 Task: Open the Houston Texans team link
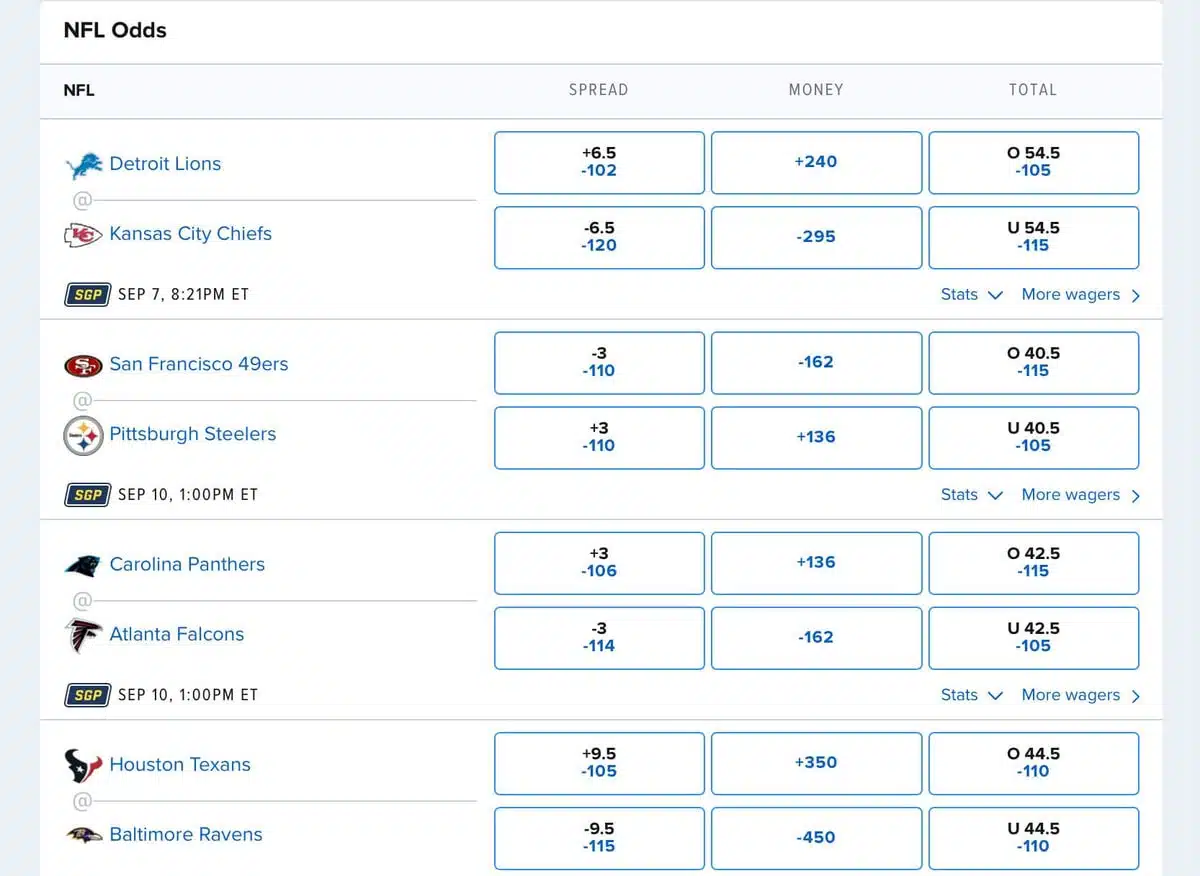[180, 764]
